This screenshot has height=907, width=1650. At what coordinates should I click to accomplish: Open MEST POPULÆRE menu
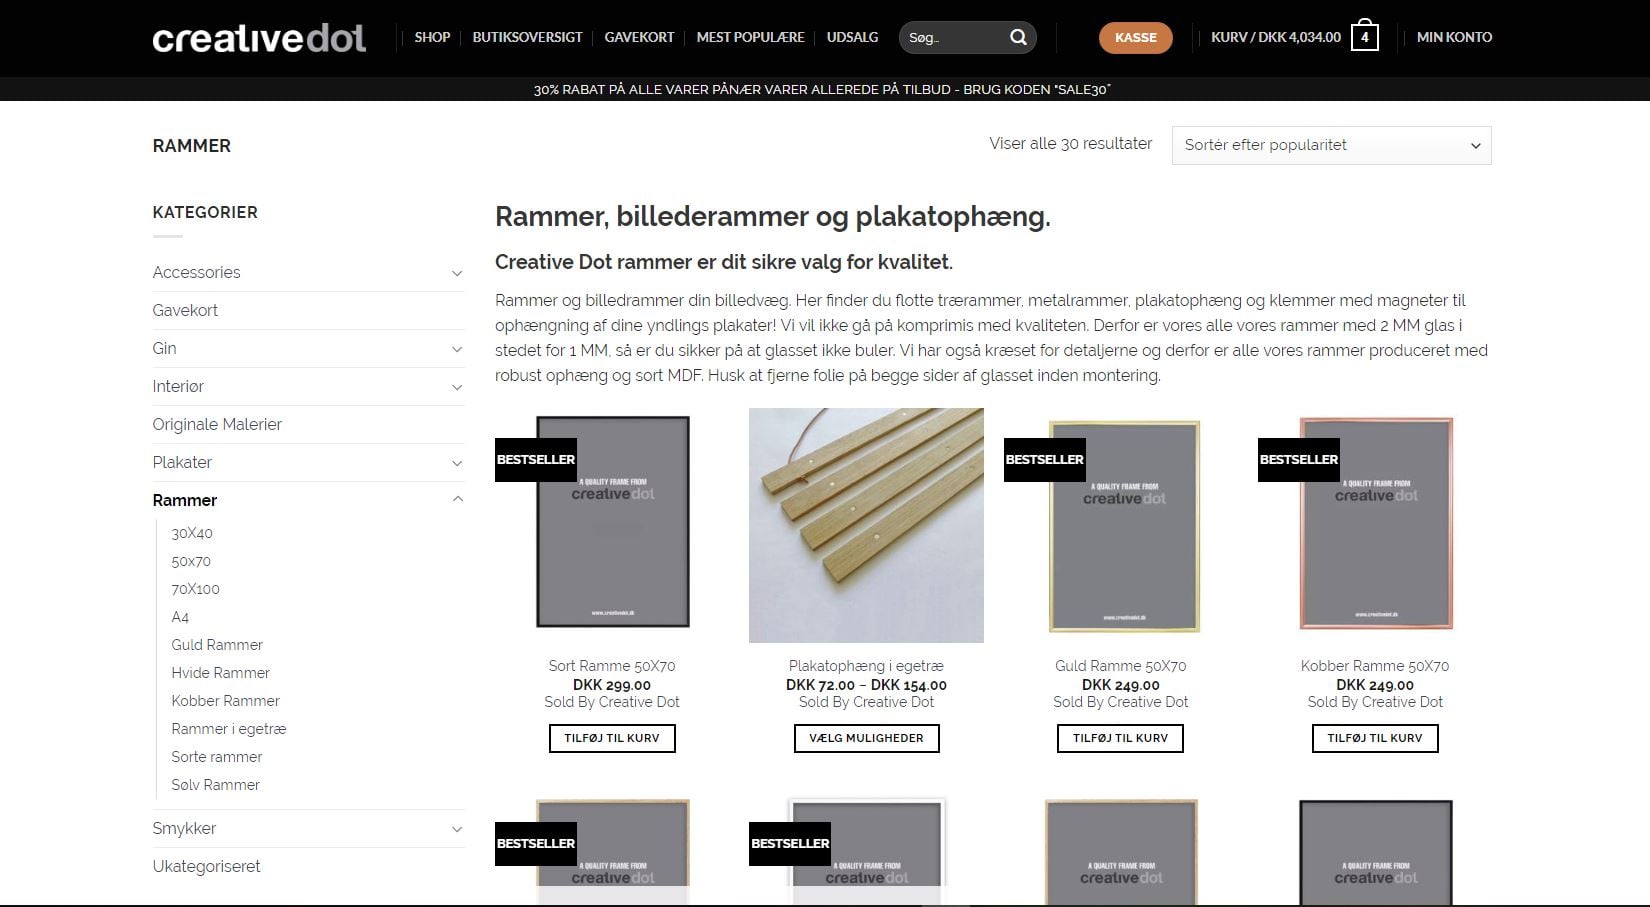[x=750, y=37]
